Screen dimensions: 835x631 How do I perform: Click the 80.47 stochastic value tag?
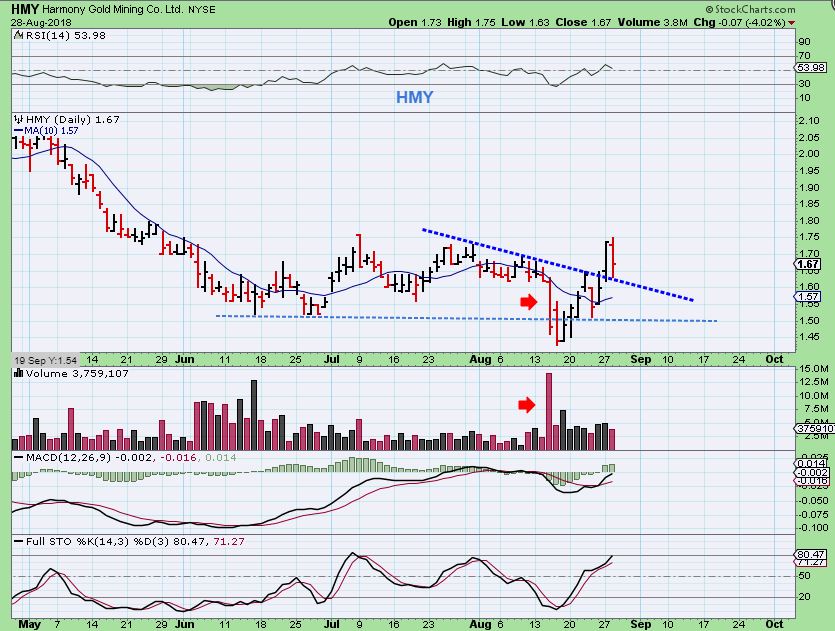click(x=811, y=554)
